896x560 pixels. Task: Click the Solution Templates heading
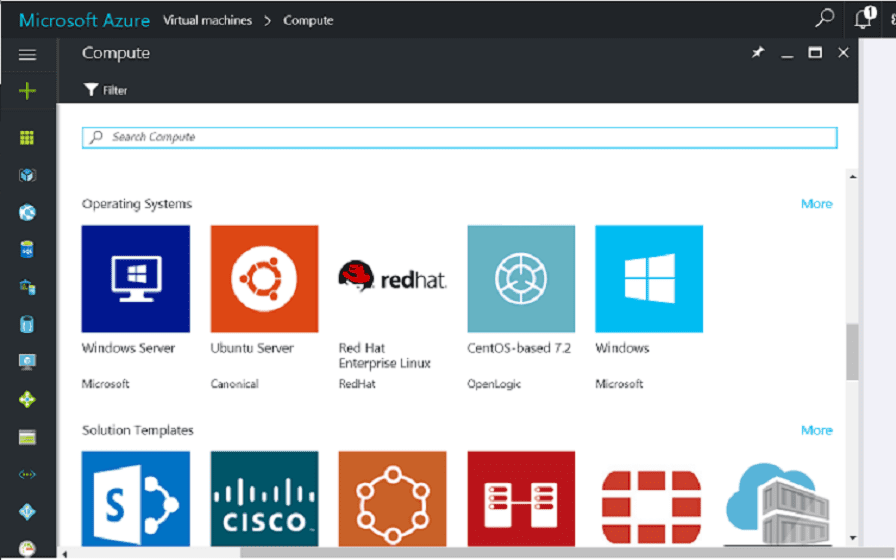pos(138,430)
